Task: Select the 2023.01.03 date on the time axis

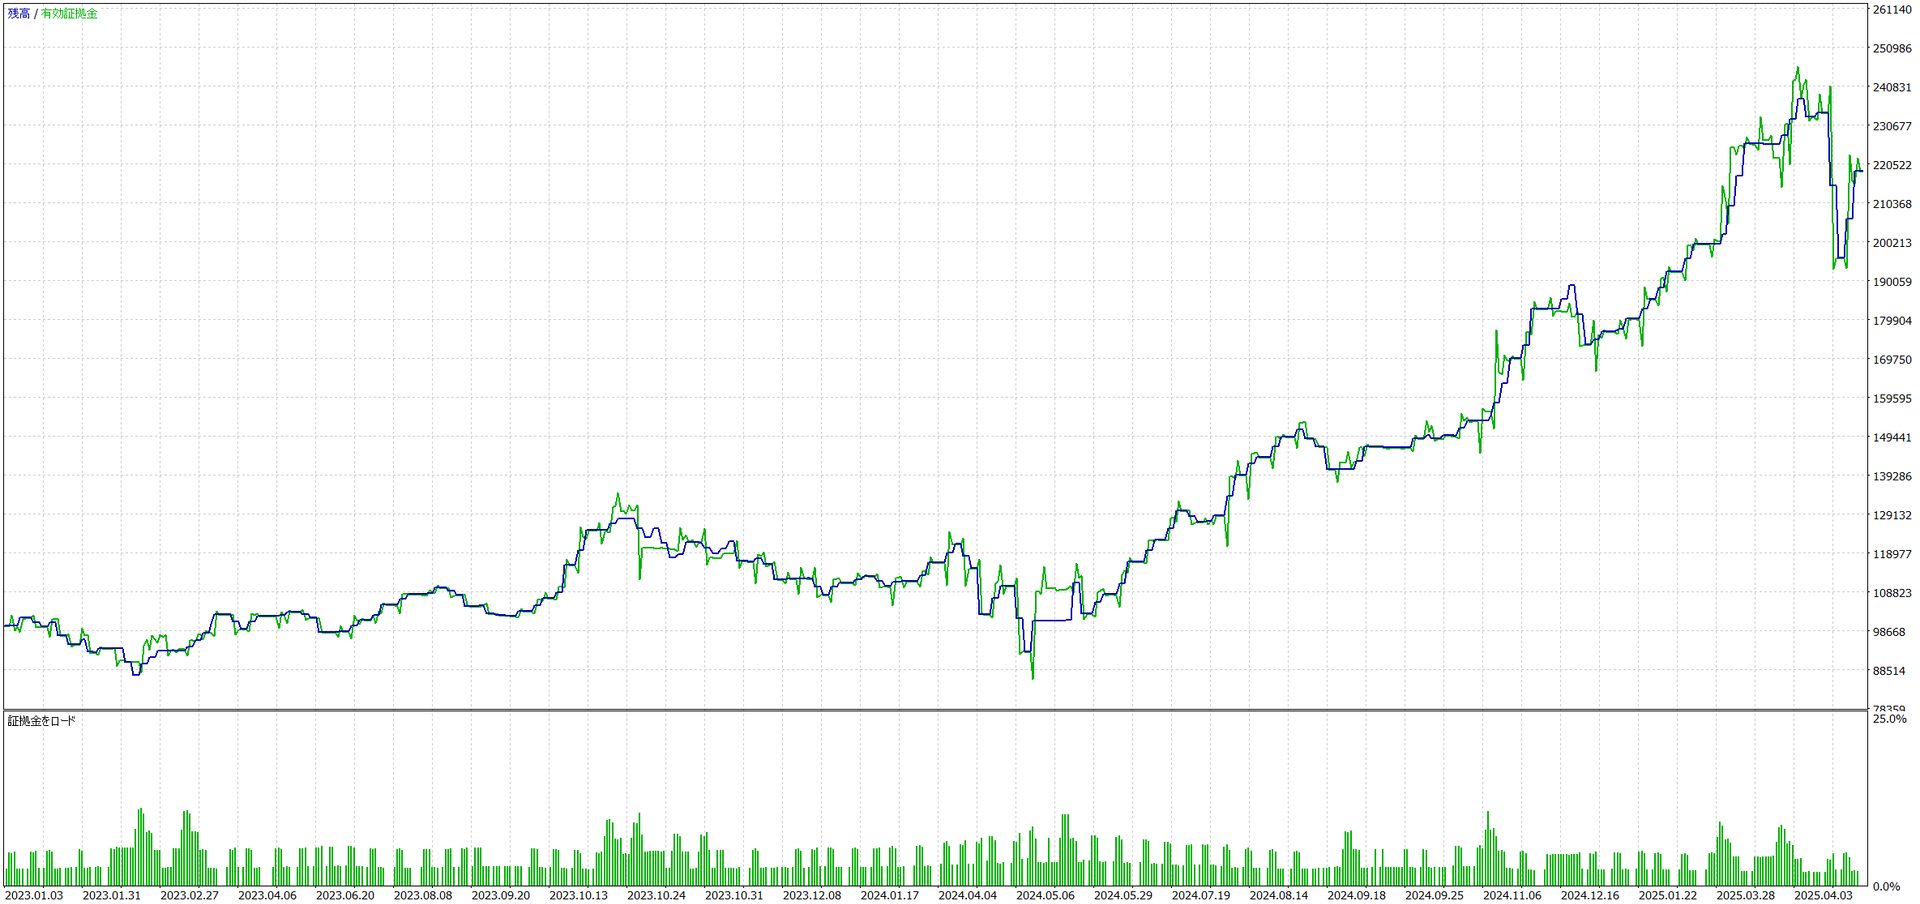Action: [34, 895]
